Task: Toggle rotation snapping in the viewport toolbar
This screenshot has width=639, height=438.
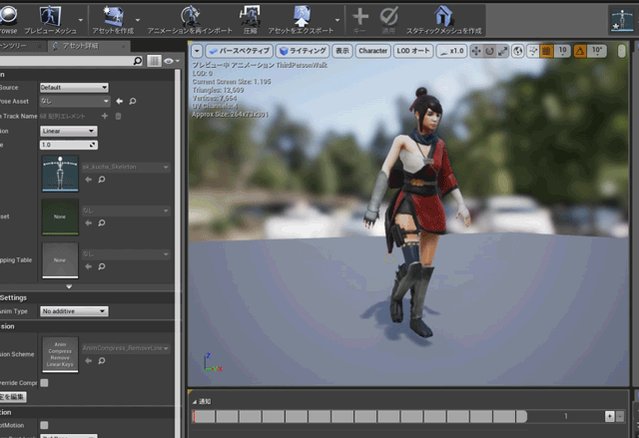Action: click(x=580, y=51)
